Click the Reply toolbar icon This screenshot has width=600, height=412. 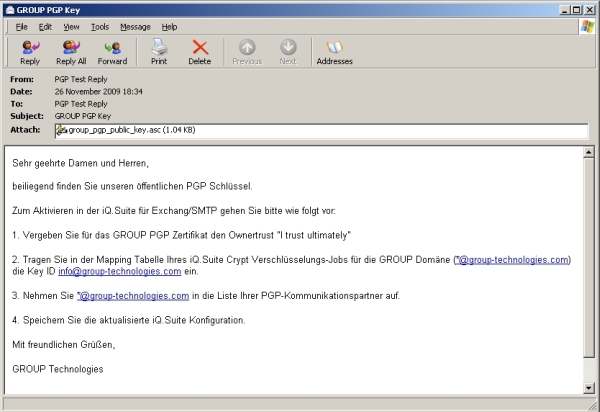[30, 51]
